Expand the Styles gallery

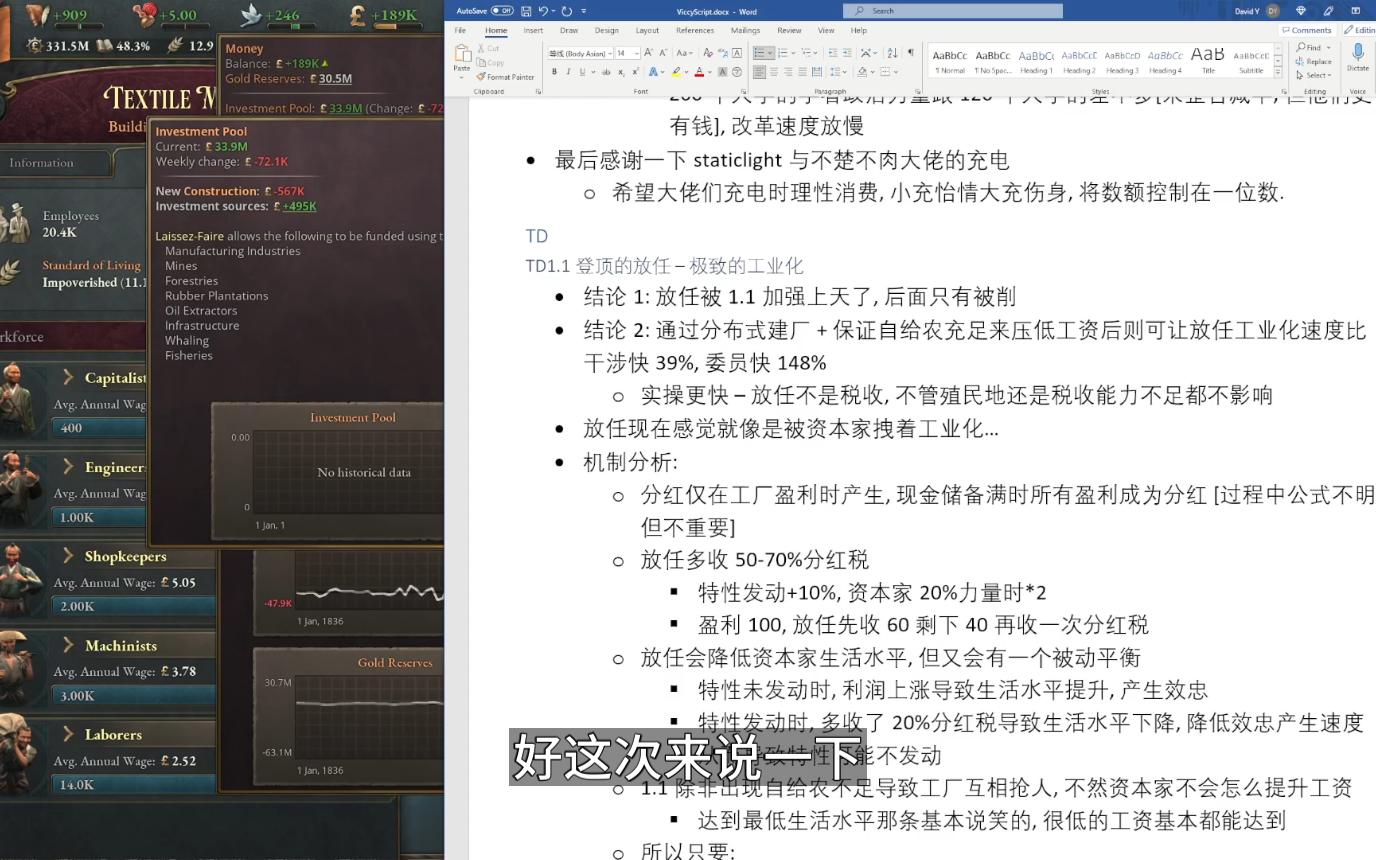point(1278,71)
